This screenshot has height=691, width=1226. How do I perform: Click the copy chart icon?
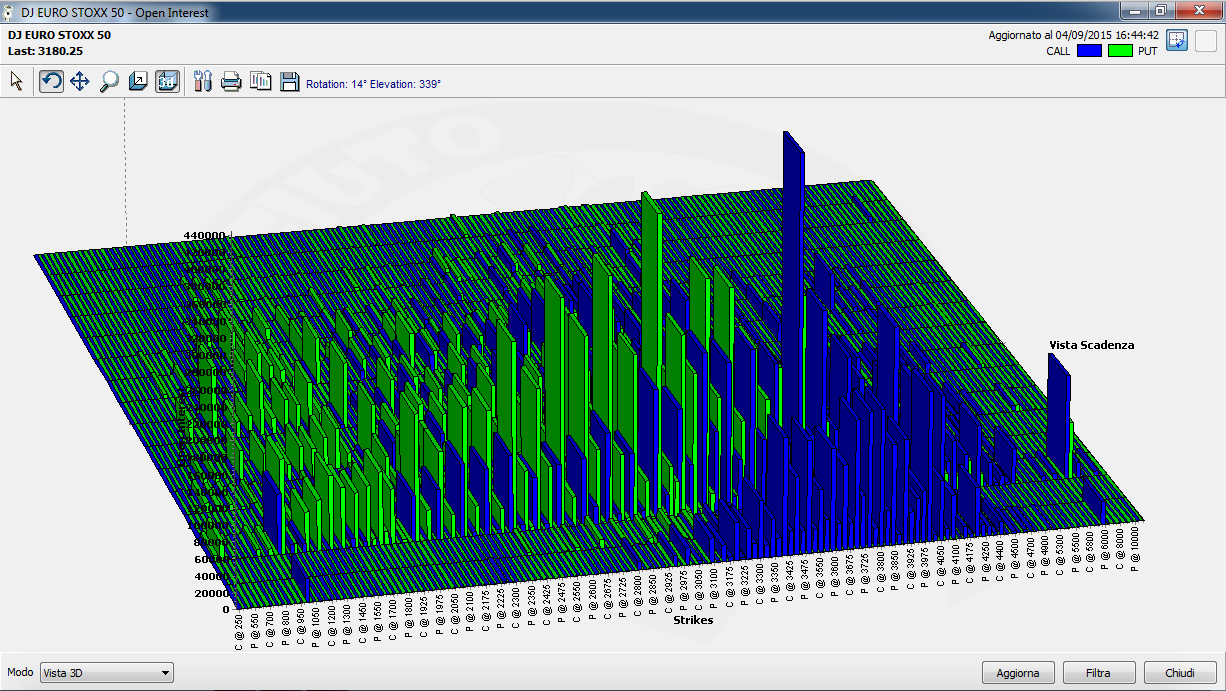click(x=260, y=82)
